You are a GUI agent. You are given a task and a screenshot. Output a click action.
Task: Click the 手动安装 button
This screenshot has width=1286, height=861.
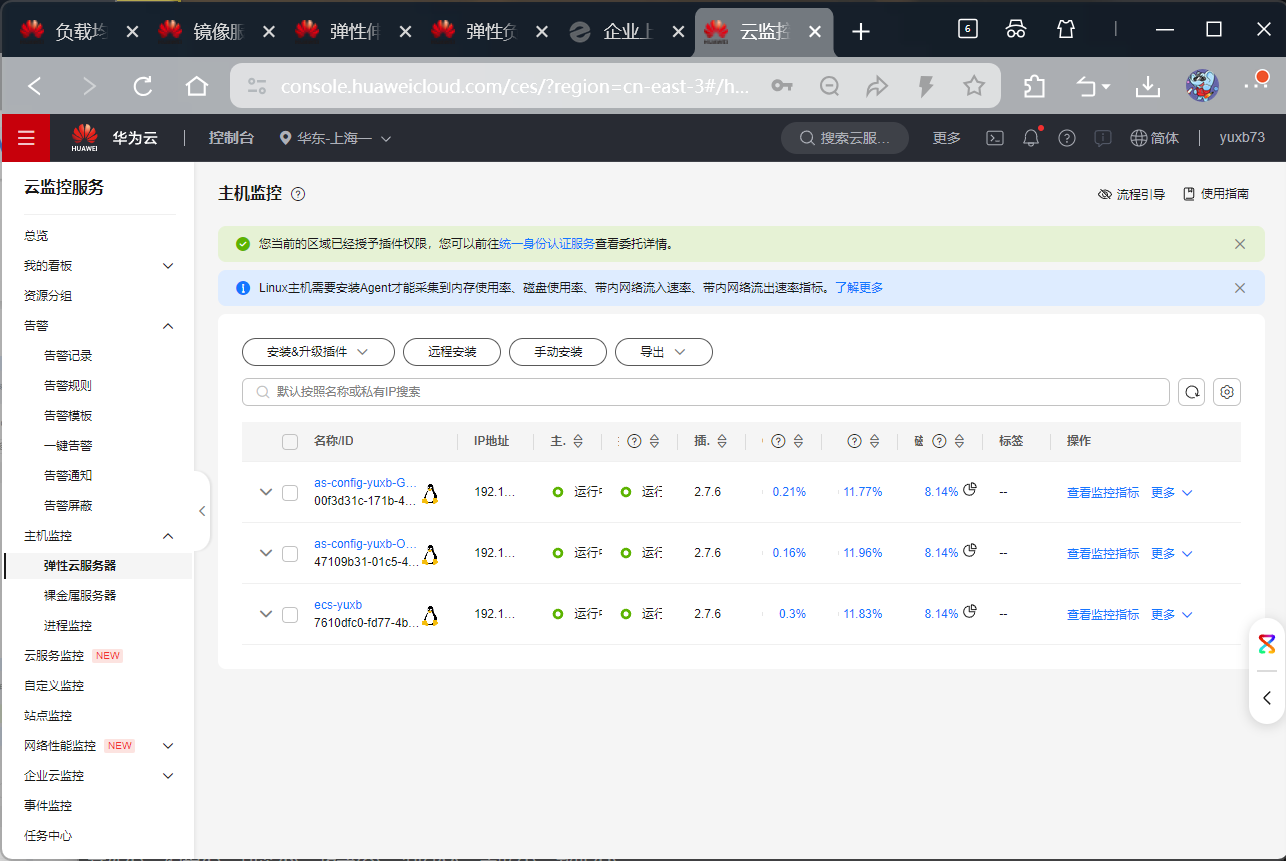click(558, 352)
